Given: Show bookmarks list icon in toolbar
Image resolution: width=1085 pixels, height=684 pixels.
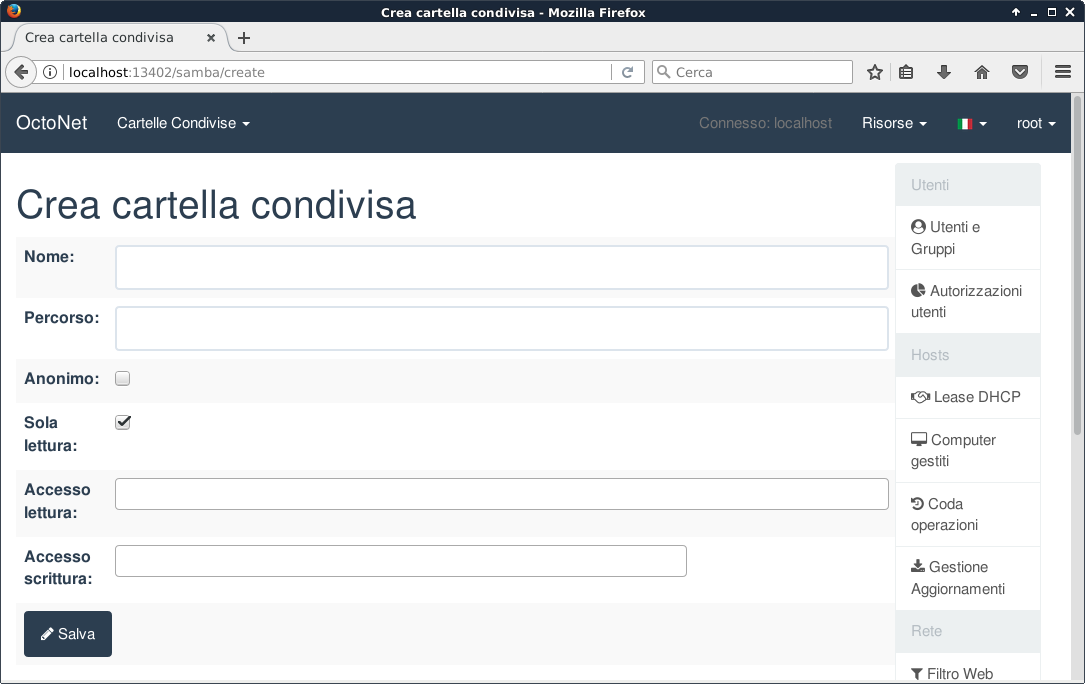Looking at the screenshot, I should [906, 72].
